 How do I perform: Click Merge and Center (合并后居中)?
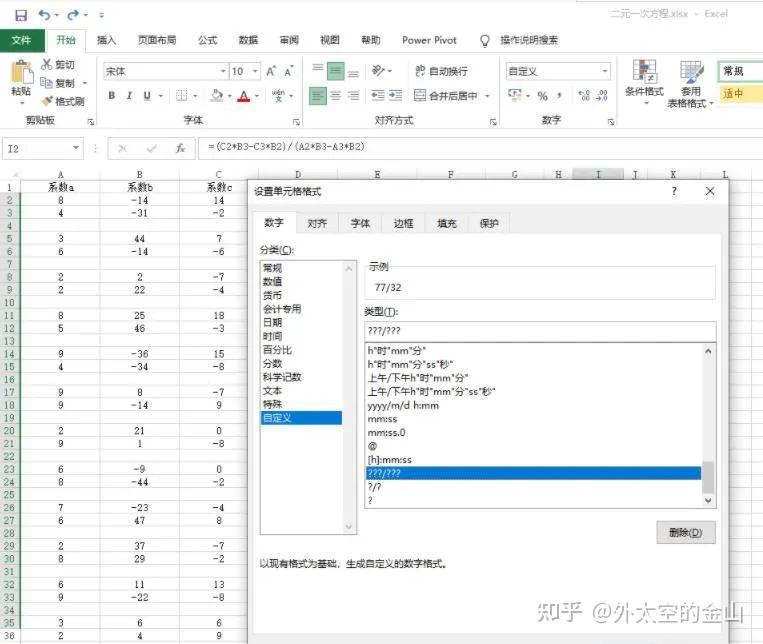445,95
